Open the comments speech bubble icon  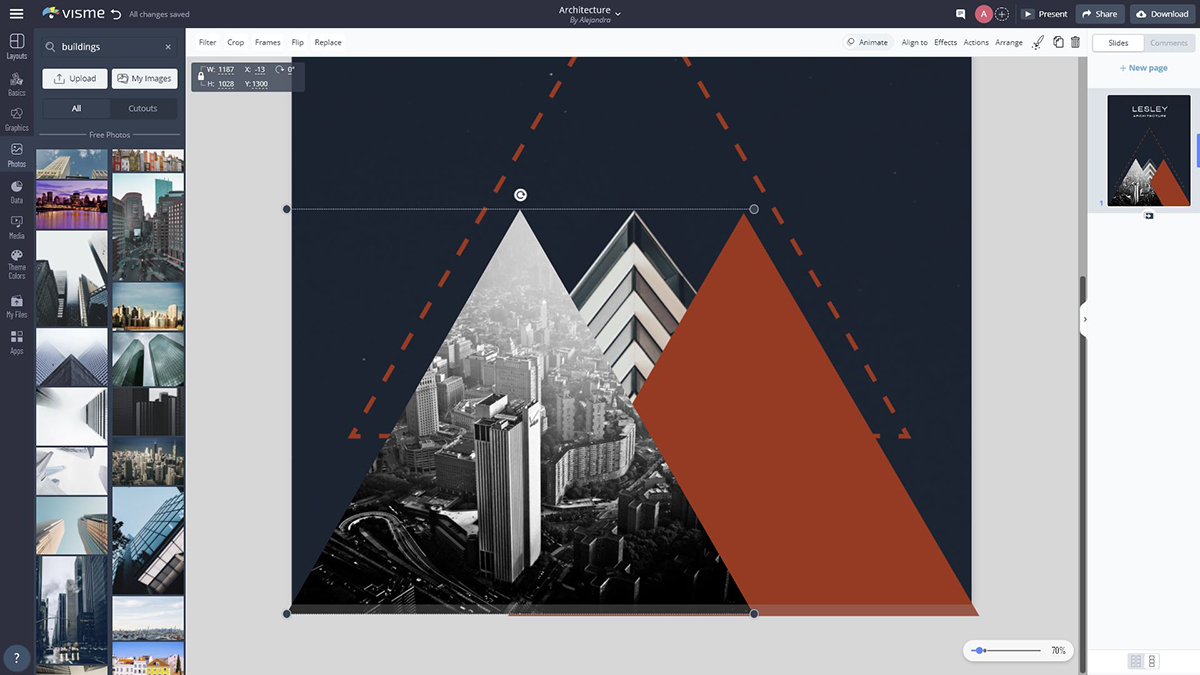(961, 14)
